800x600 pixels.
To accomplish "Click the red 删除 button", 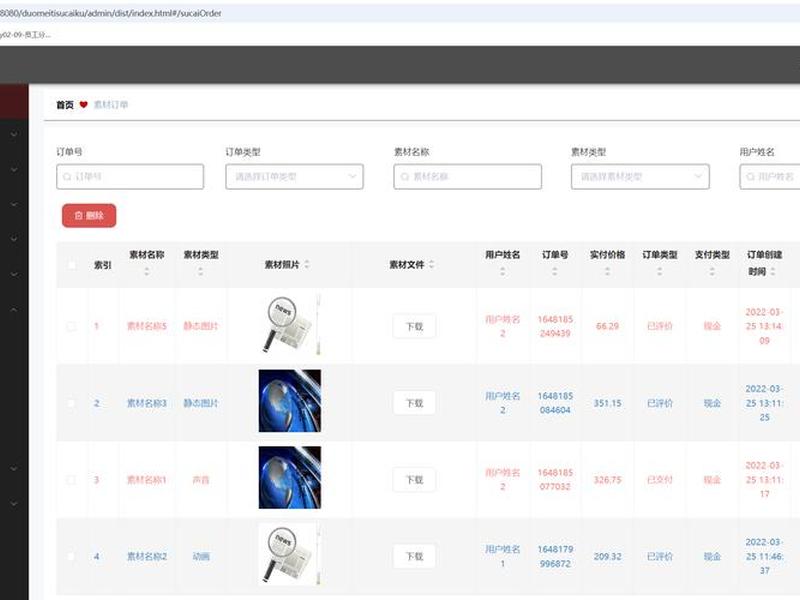I will (x=89, y=215).
